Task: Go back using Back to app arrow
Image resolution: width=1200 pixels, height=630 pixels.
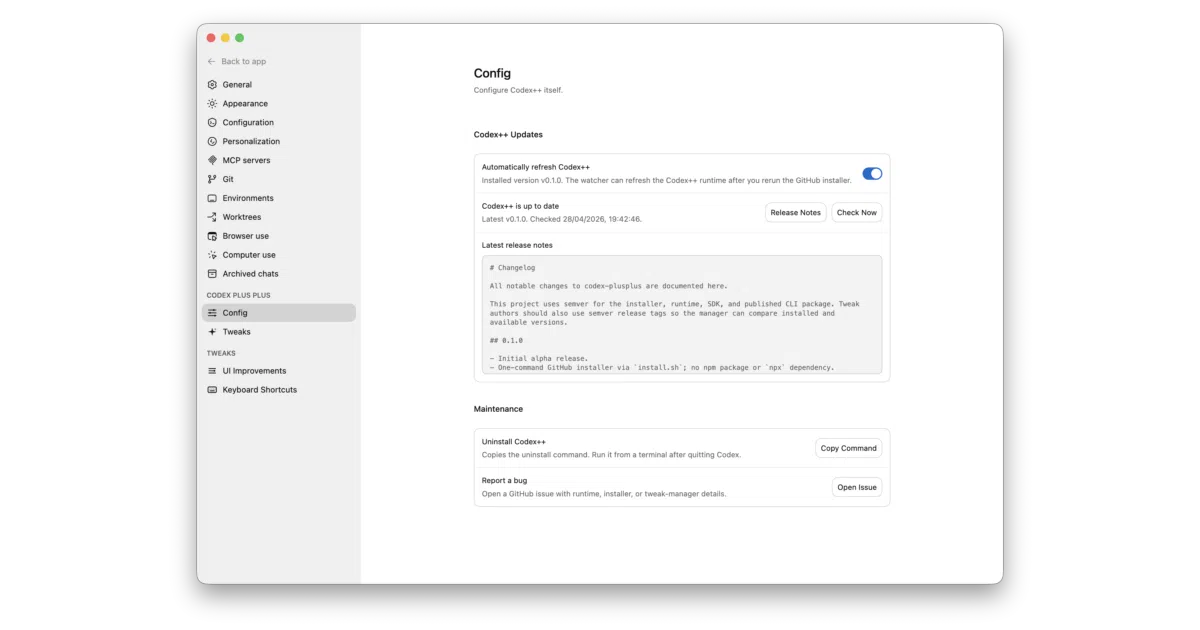Action: [212, 62]
